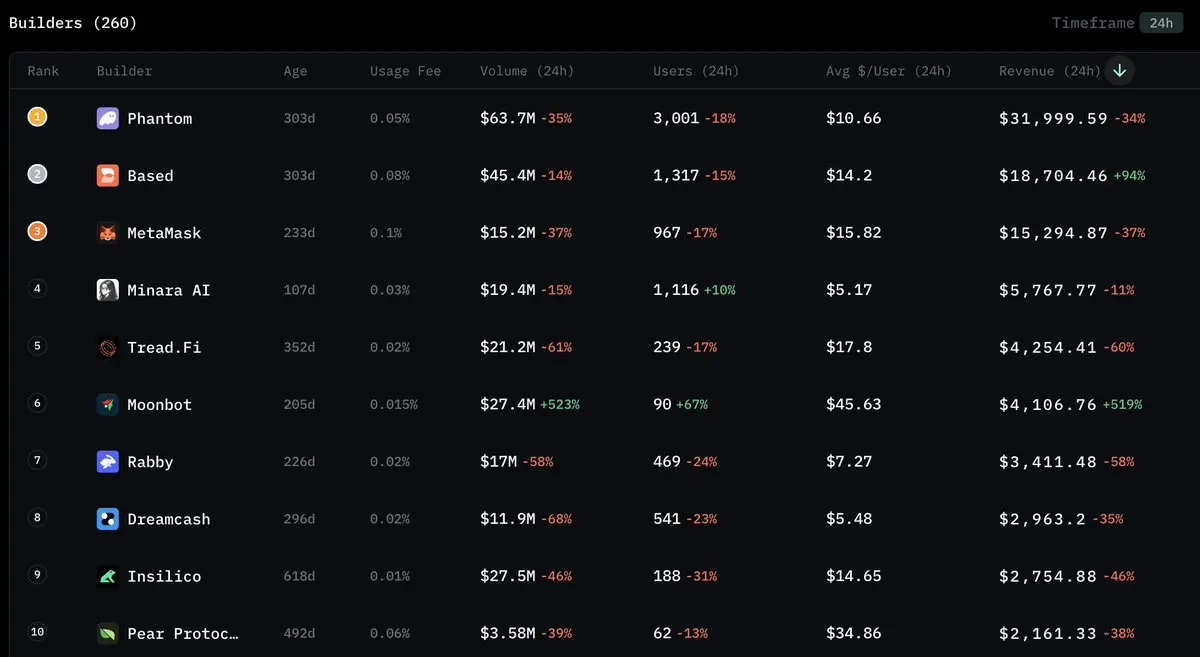Click Tread.Fi avg per user $17.8
Image resolution: width=1200 pixels, height=657 pixels.
849,347
